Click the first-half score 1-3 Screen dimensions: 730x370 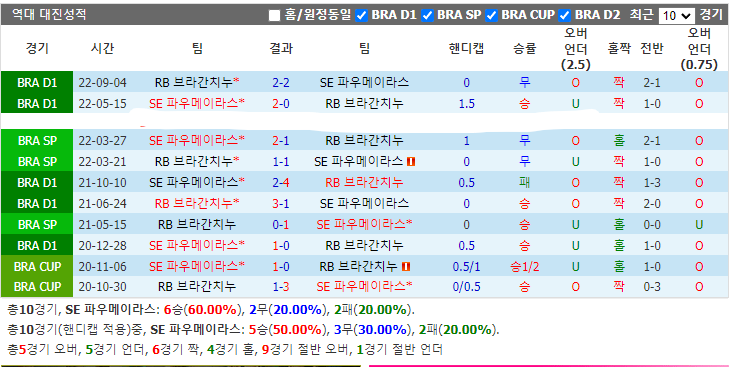click(652, 182)
